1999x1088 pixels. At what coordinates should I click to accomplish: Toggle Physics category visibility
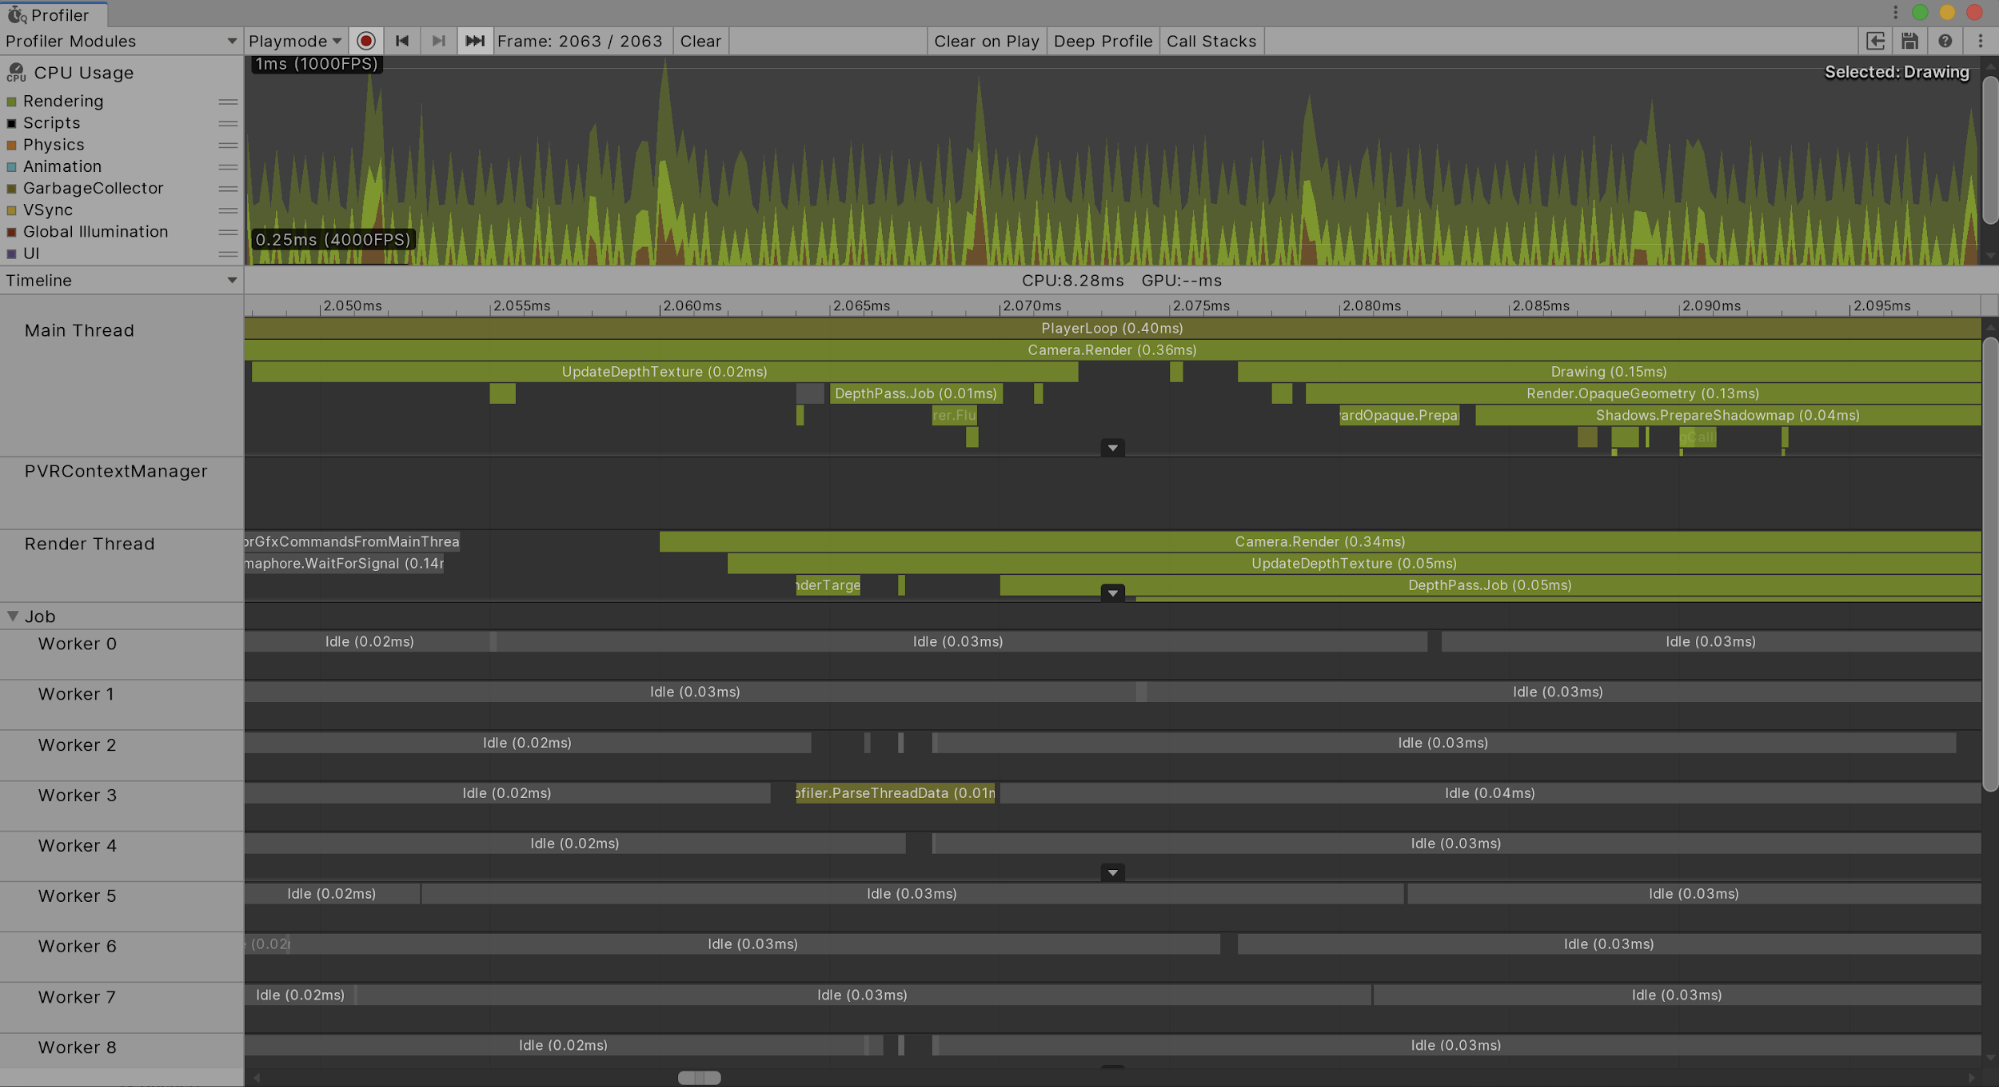pyautogui.click(x=12, y=146)
